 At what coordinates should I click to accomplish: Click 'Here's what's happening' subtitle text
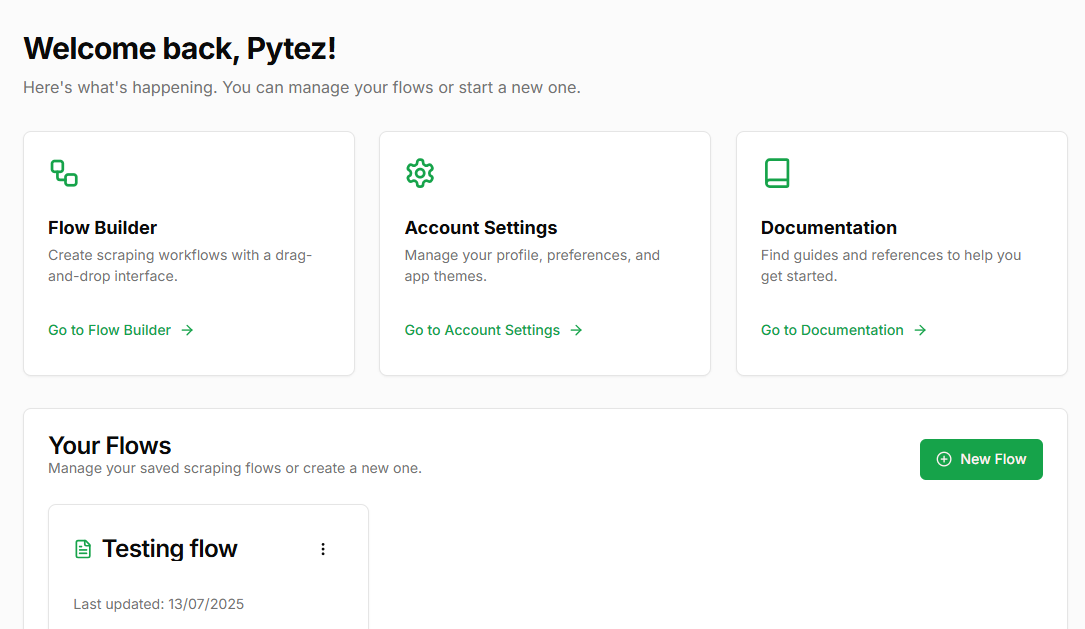[x=302, y=88]
